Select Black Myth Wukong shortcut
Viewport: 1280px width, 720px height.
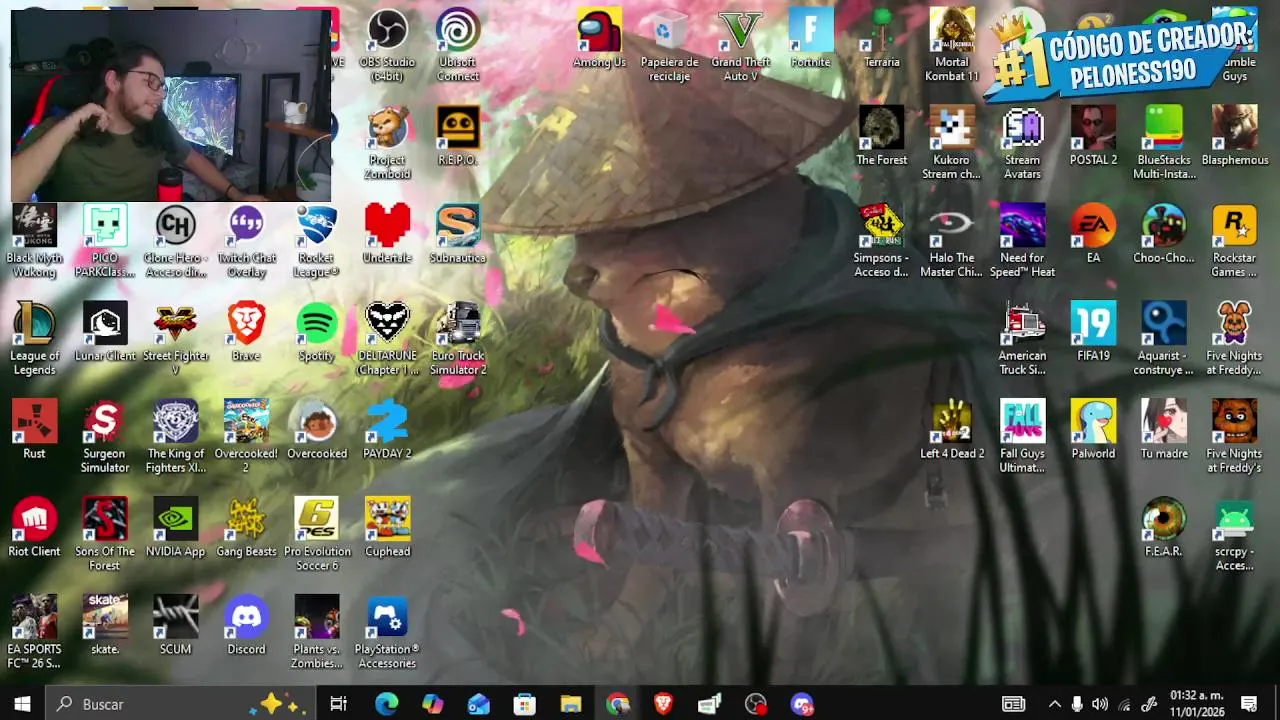34,241
